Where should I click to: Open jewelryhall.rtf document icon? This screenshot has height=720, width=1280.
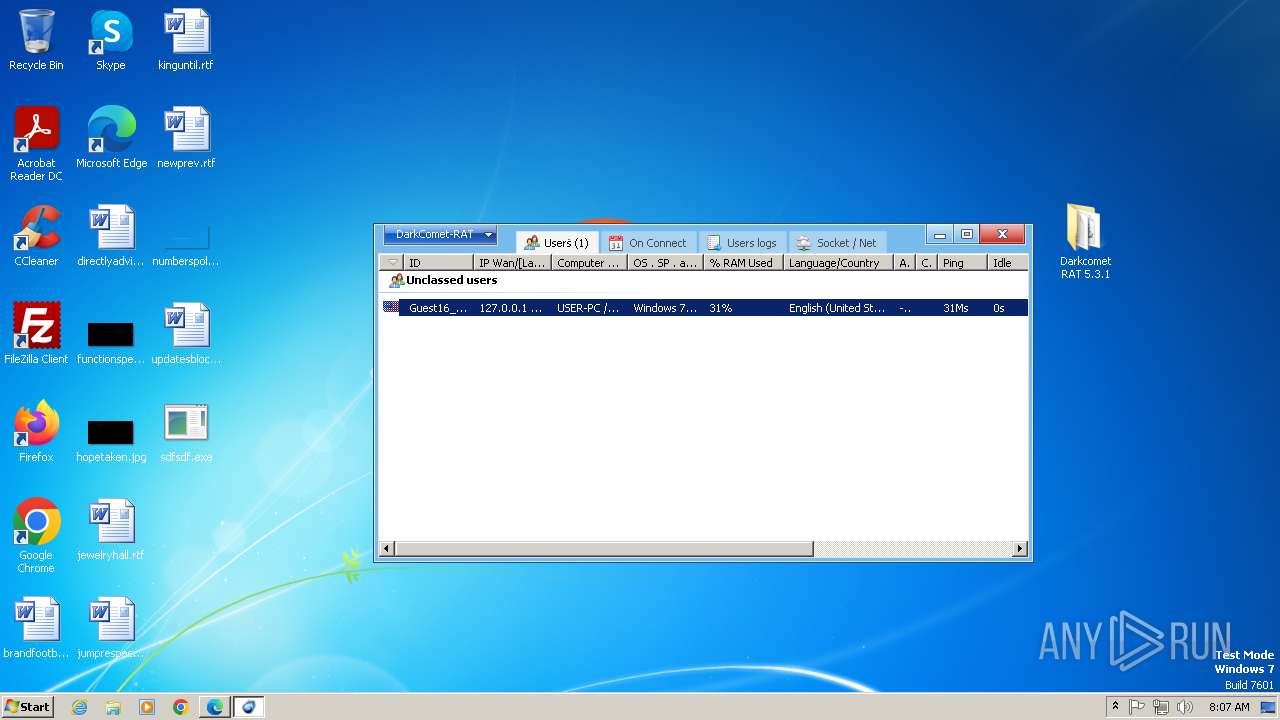click(110, 530)
